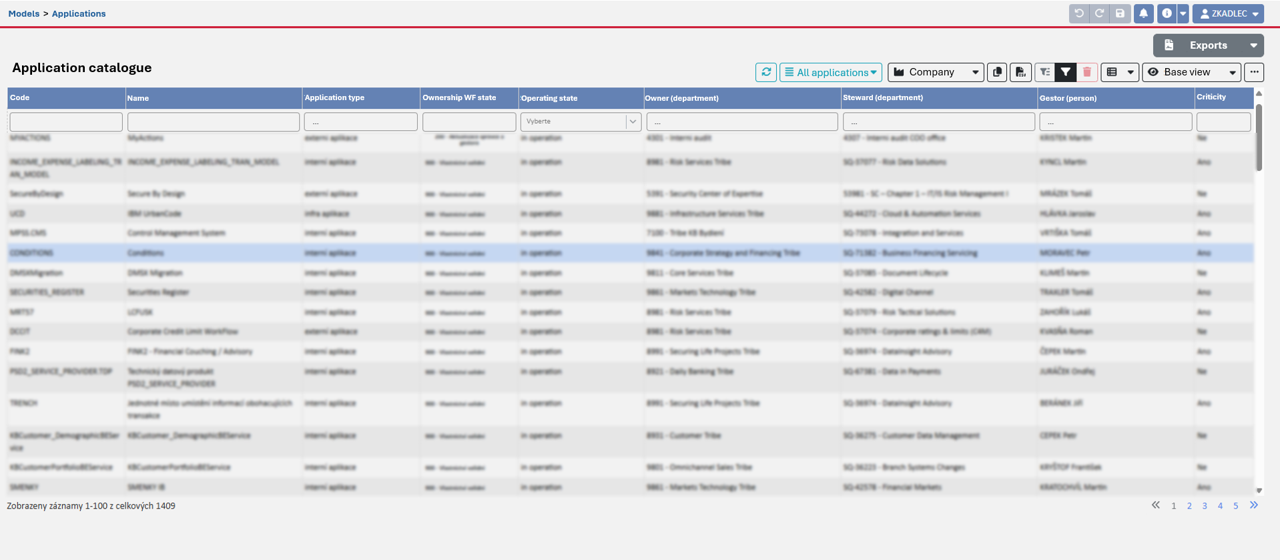Go to page 3 in pagination
The width and height of the screenshot is (1280, 560).
click(x=1205, y=506)
